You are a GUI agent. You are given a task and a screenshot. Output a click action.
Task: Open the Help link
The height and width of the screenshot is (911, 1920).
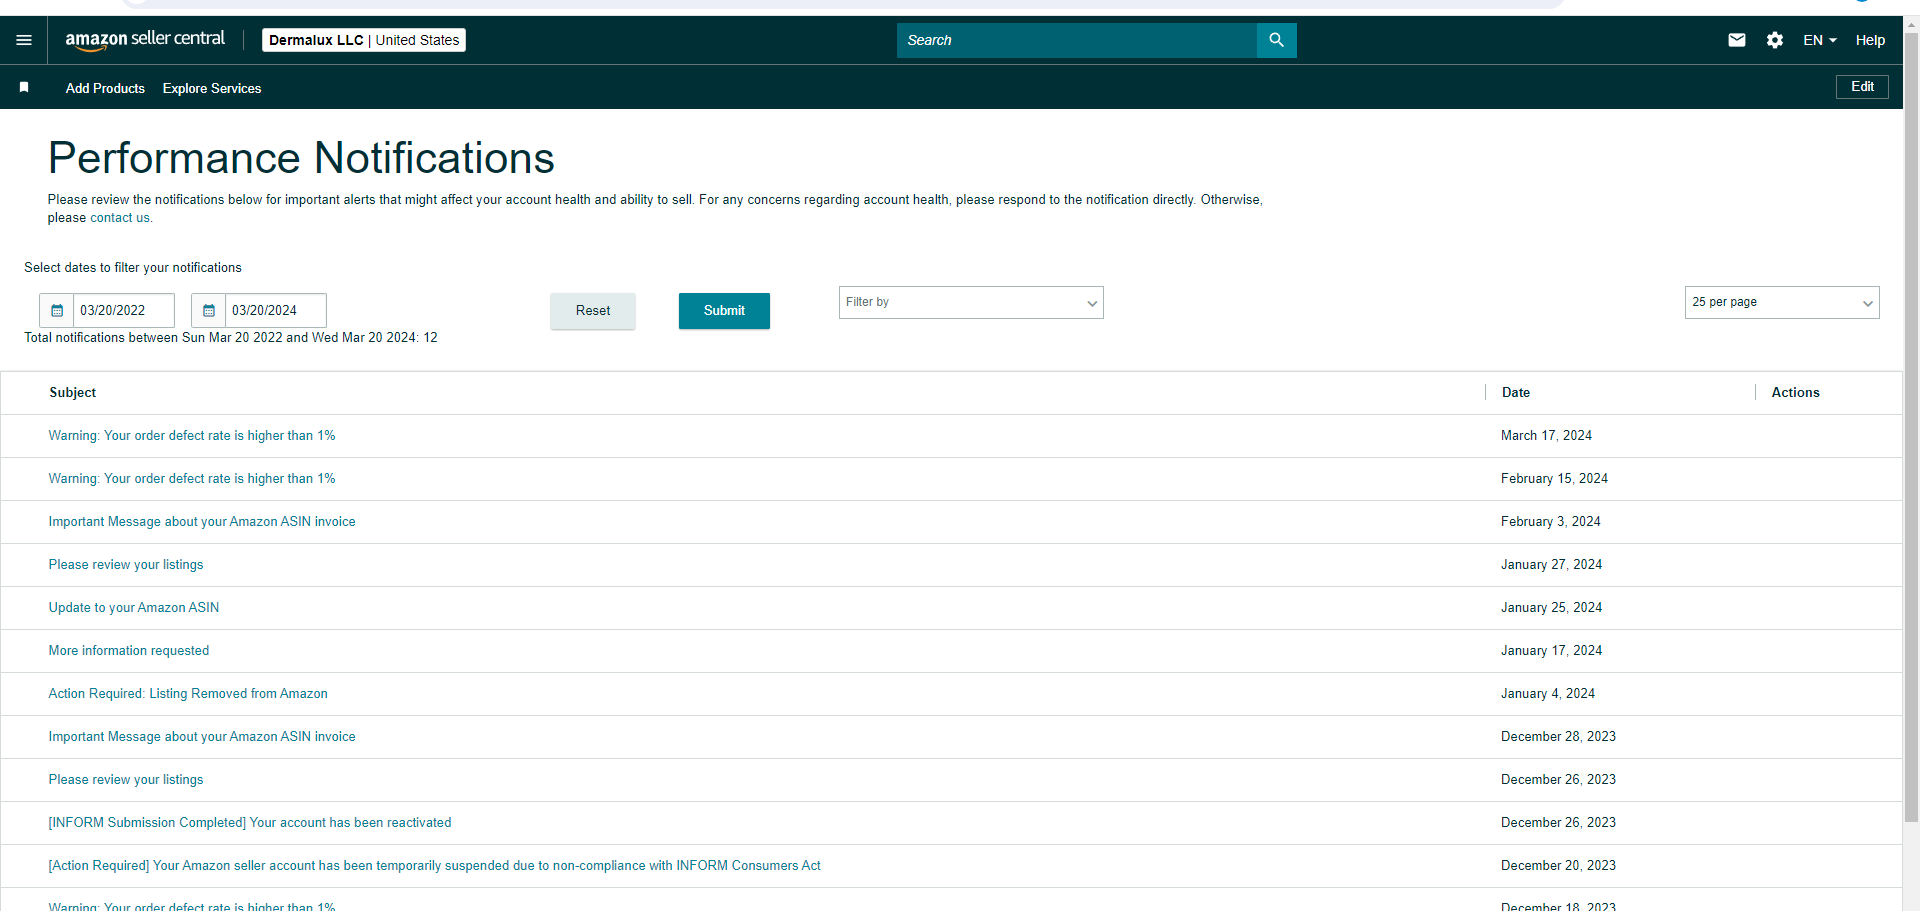point(1870,40)
